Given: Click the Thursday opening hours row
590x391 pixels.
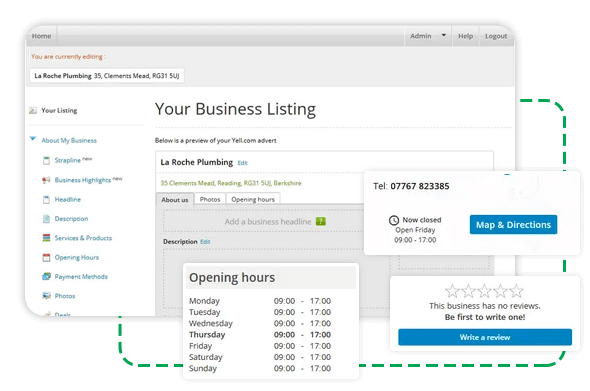Looking at the screenshot, I should [x=260, y=335].
